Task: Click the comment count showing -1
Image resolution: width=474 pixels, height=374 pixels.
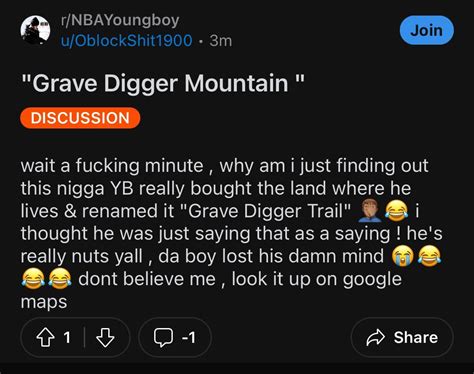Action: click(x=189, y=338)
